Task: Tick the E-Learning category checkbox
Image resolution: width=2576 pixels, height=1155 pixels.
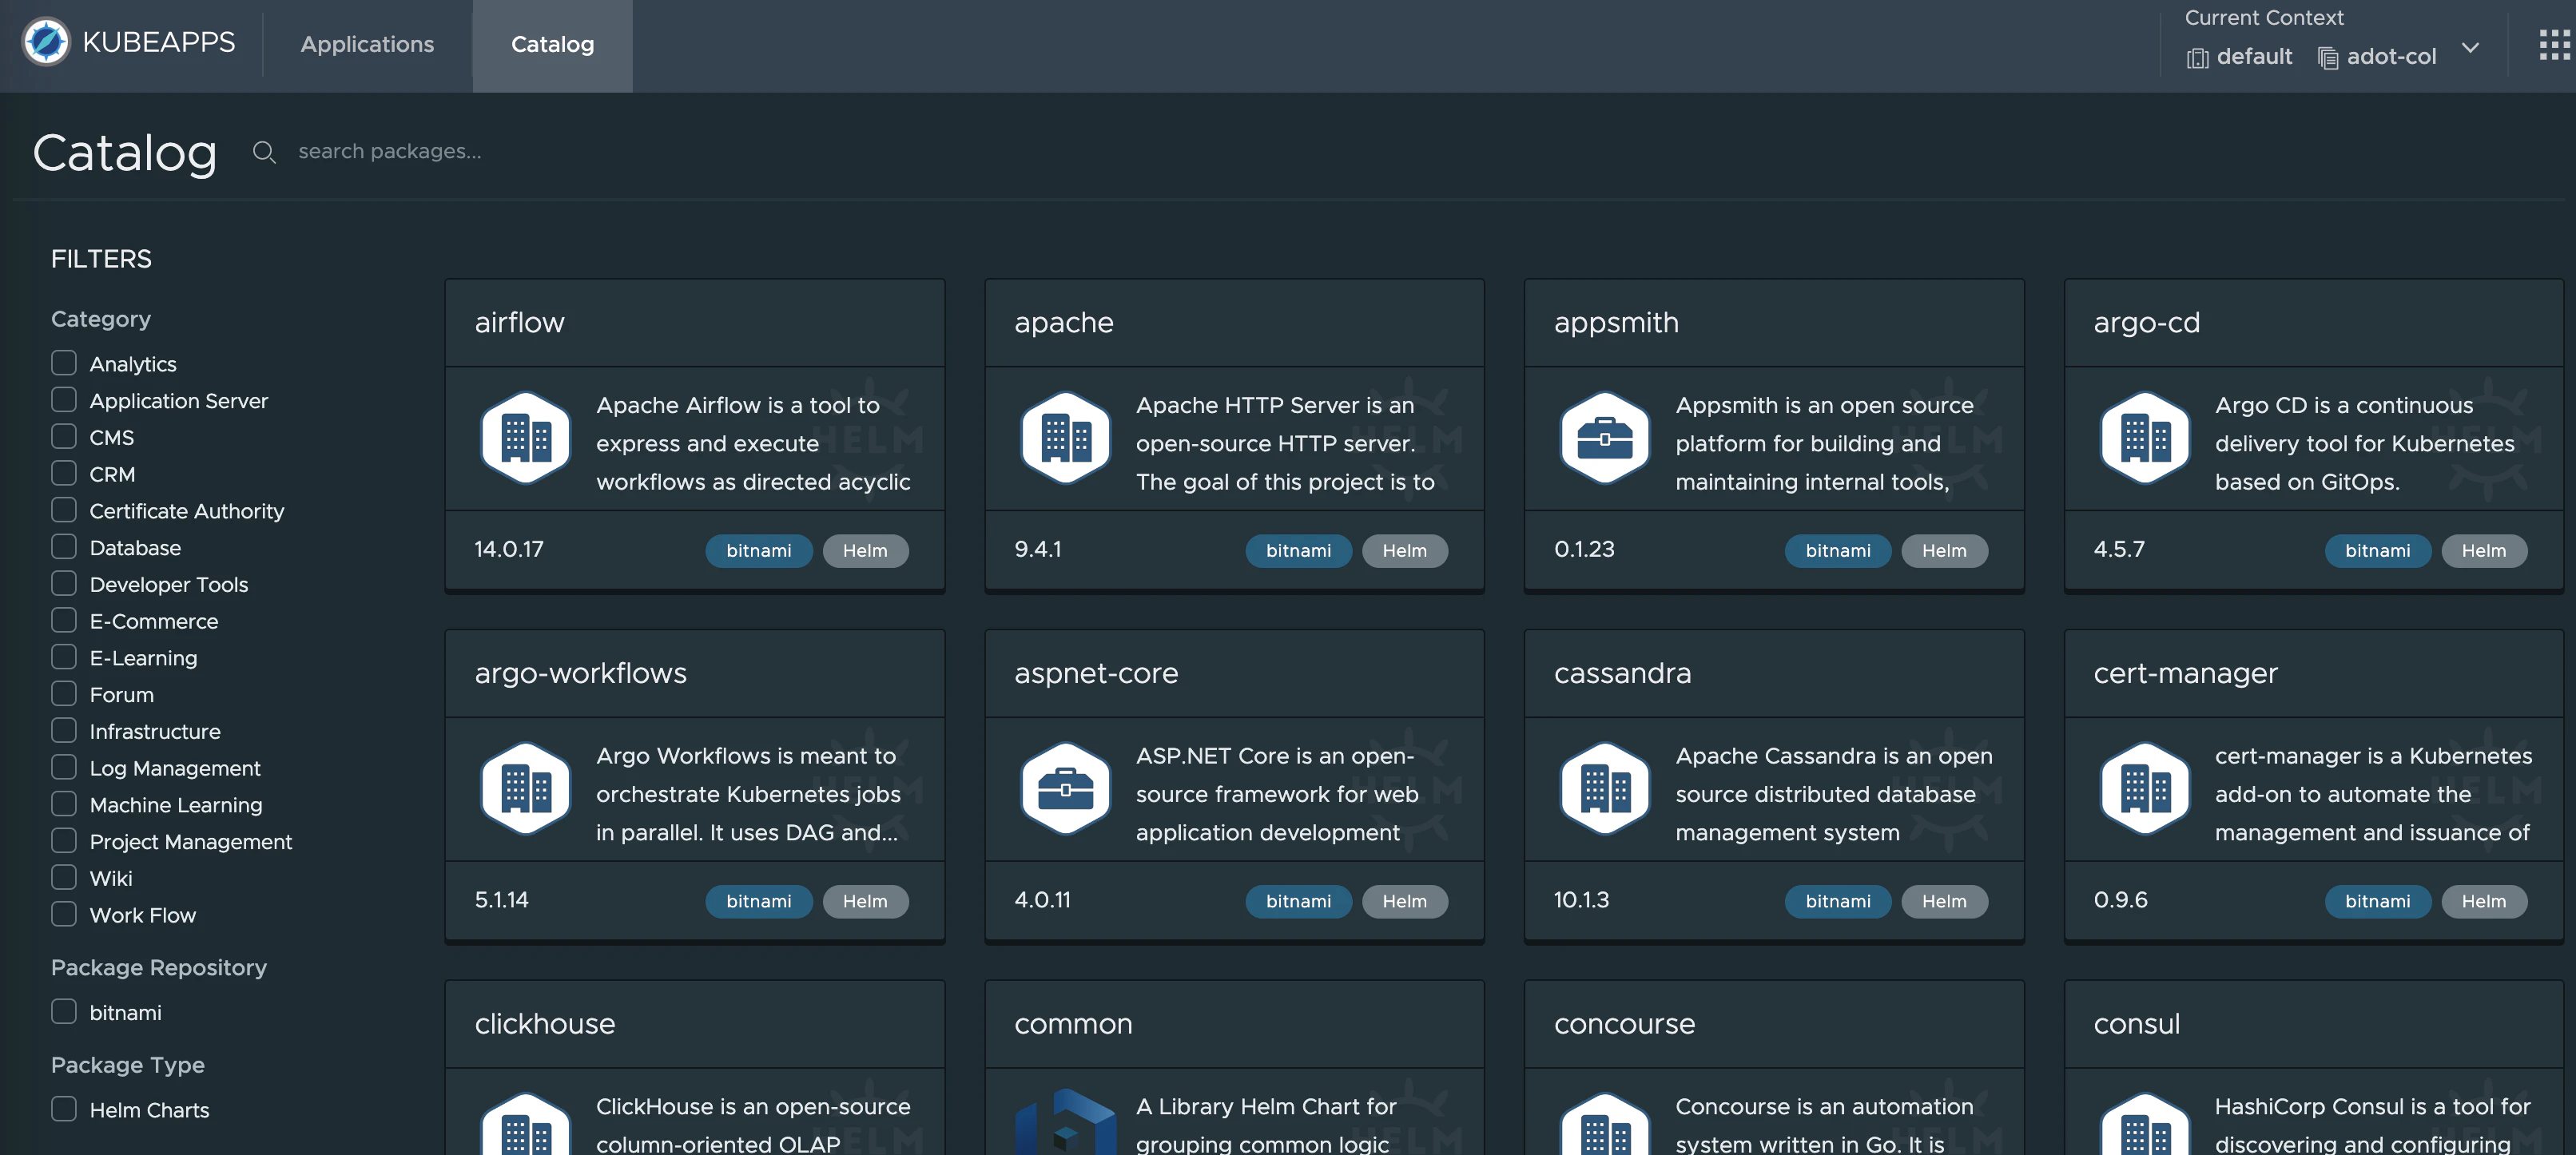Action: [64, 657]
